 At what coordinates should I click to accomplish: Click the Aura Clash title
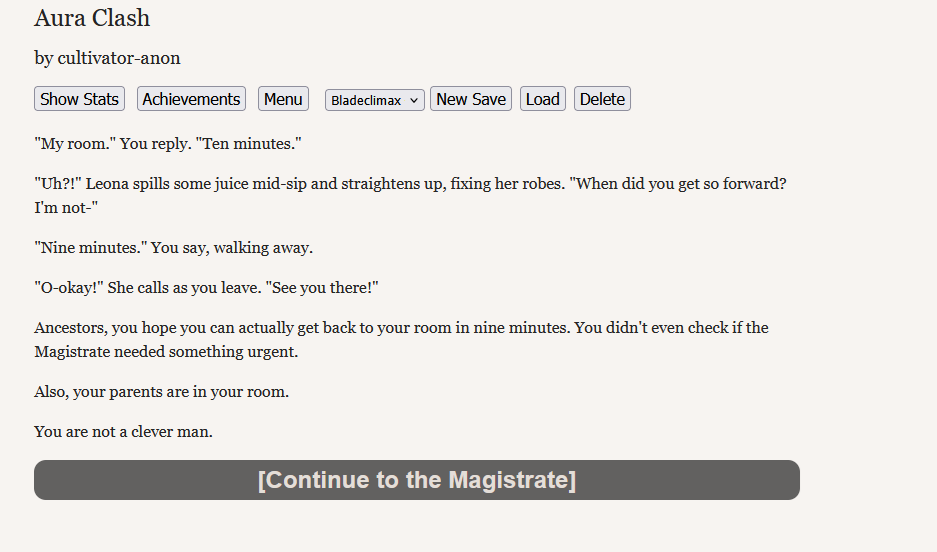pyautogui.click(x=92, y=18)
